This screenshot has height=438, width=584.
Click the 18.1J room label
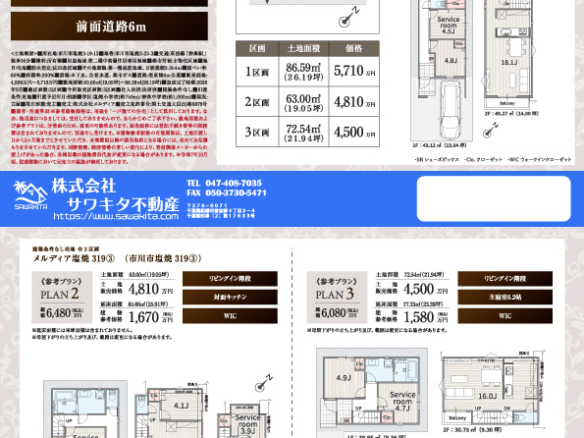508,63
